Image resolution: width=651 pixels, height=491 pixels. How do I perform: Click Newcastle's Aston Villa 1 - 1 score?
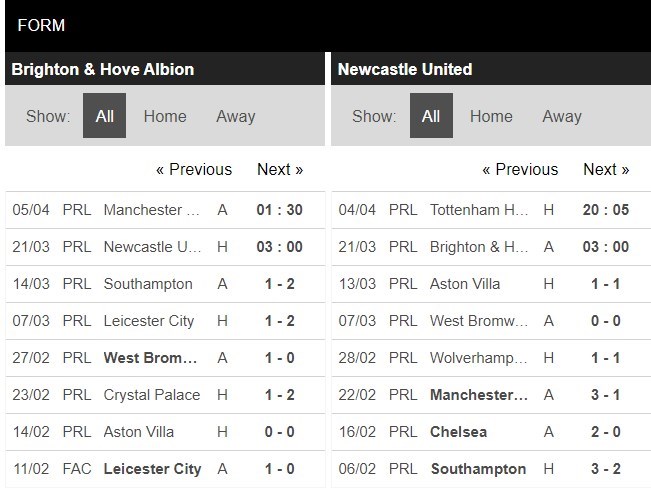tap(605, 284)
